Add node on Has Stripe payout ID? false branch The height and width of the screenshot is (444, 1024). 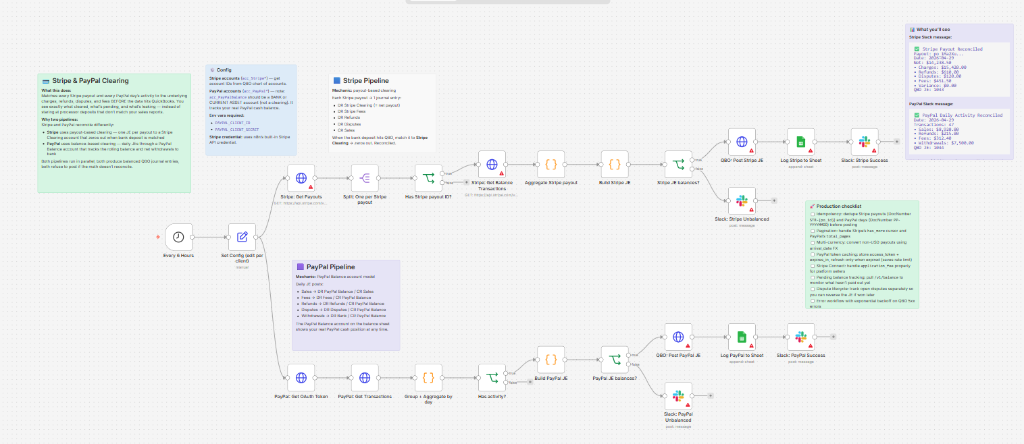[x=467, y=182]
